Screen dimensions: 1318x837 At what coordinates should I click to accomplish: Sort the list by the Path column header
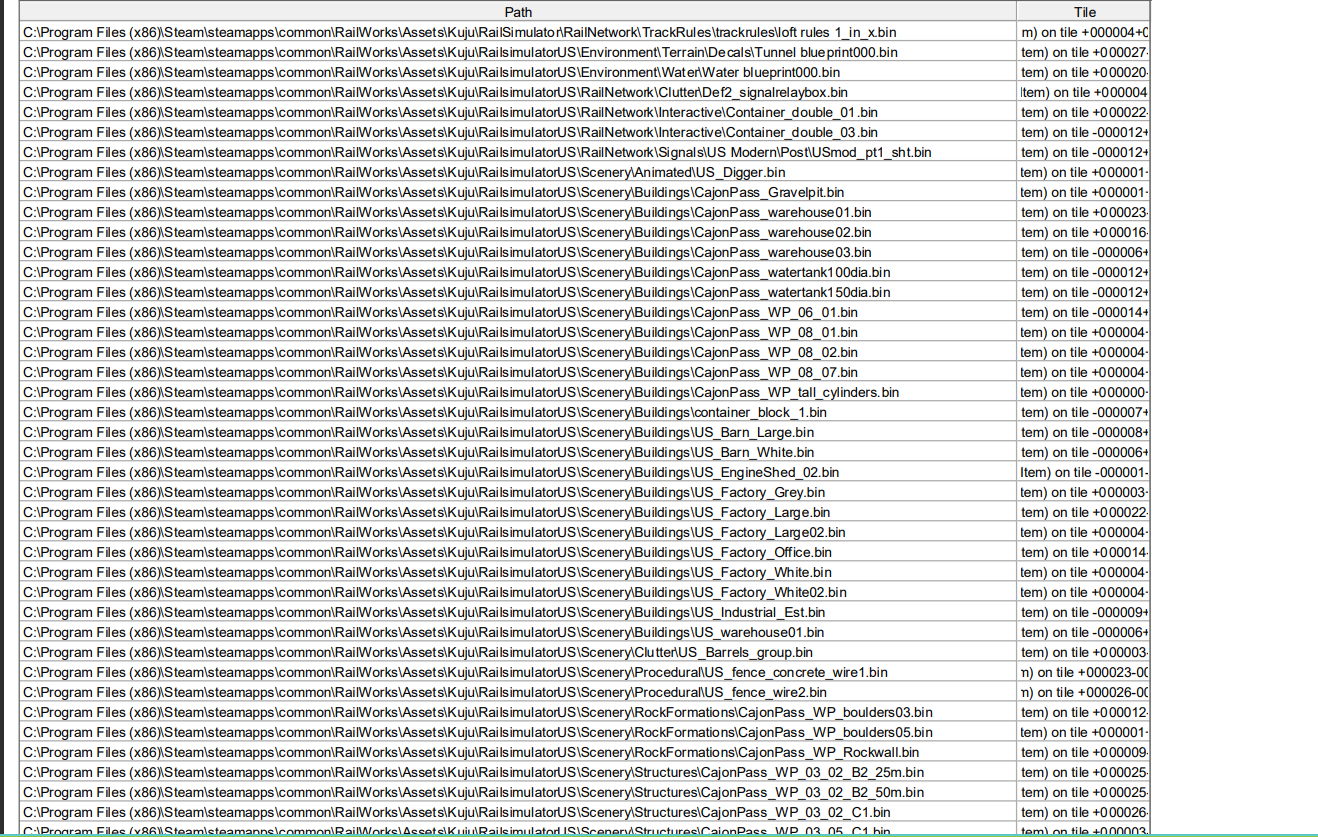pos(518,12)
